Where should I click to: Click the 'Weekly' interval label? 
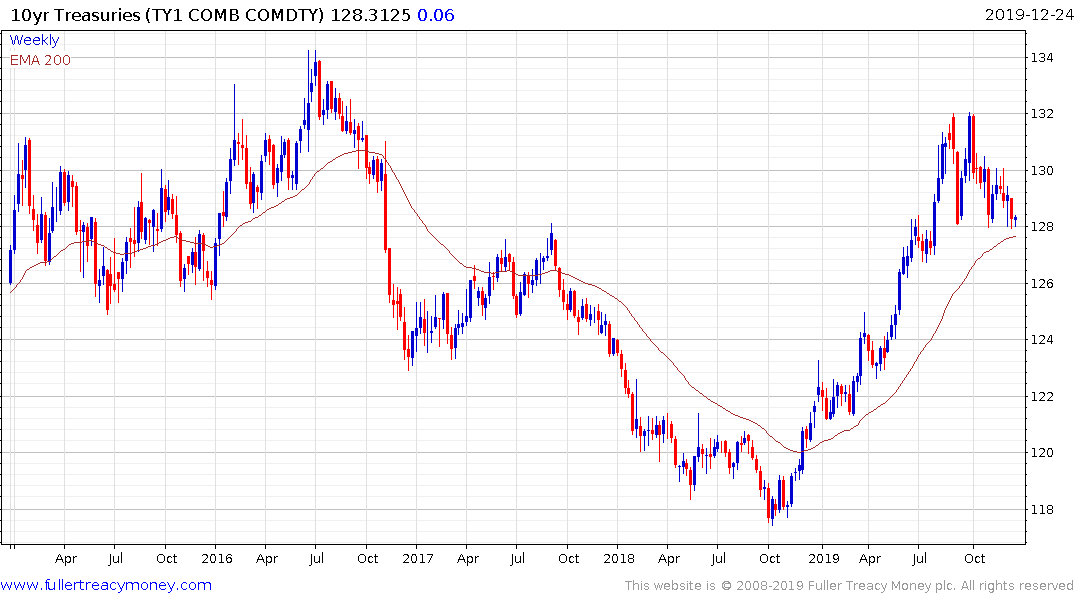[x=34, y=40]
